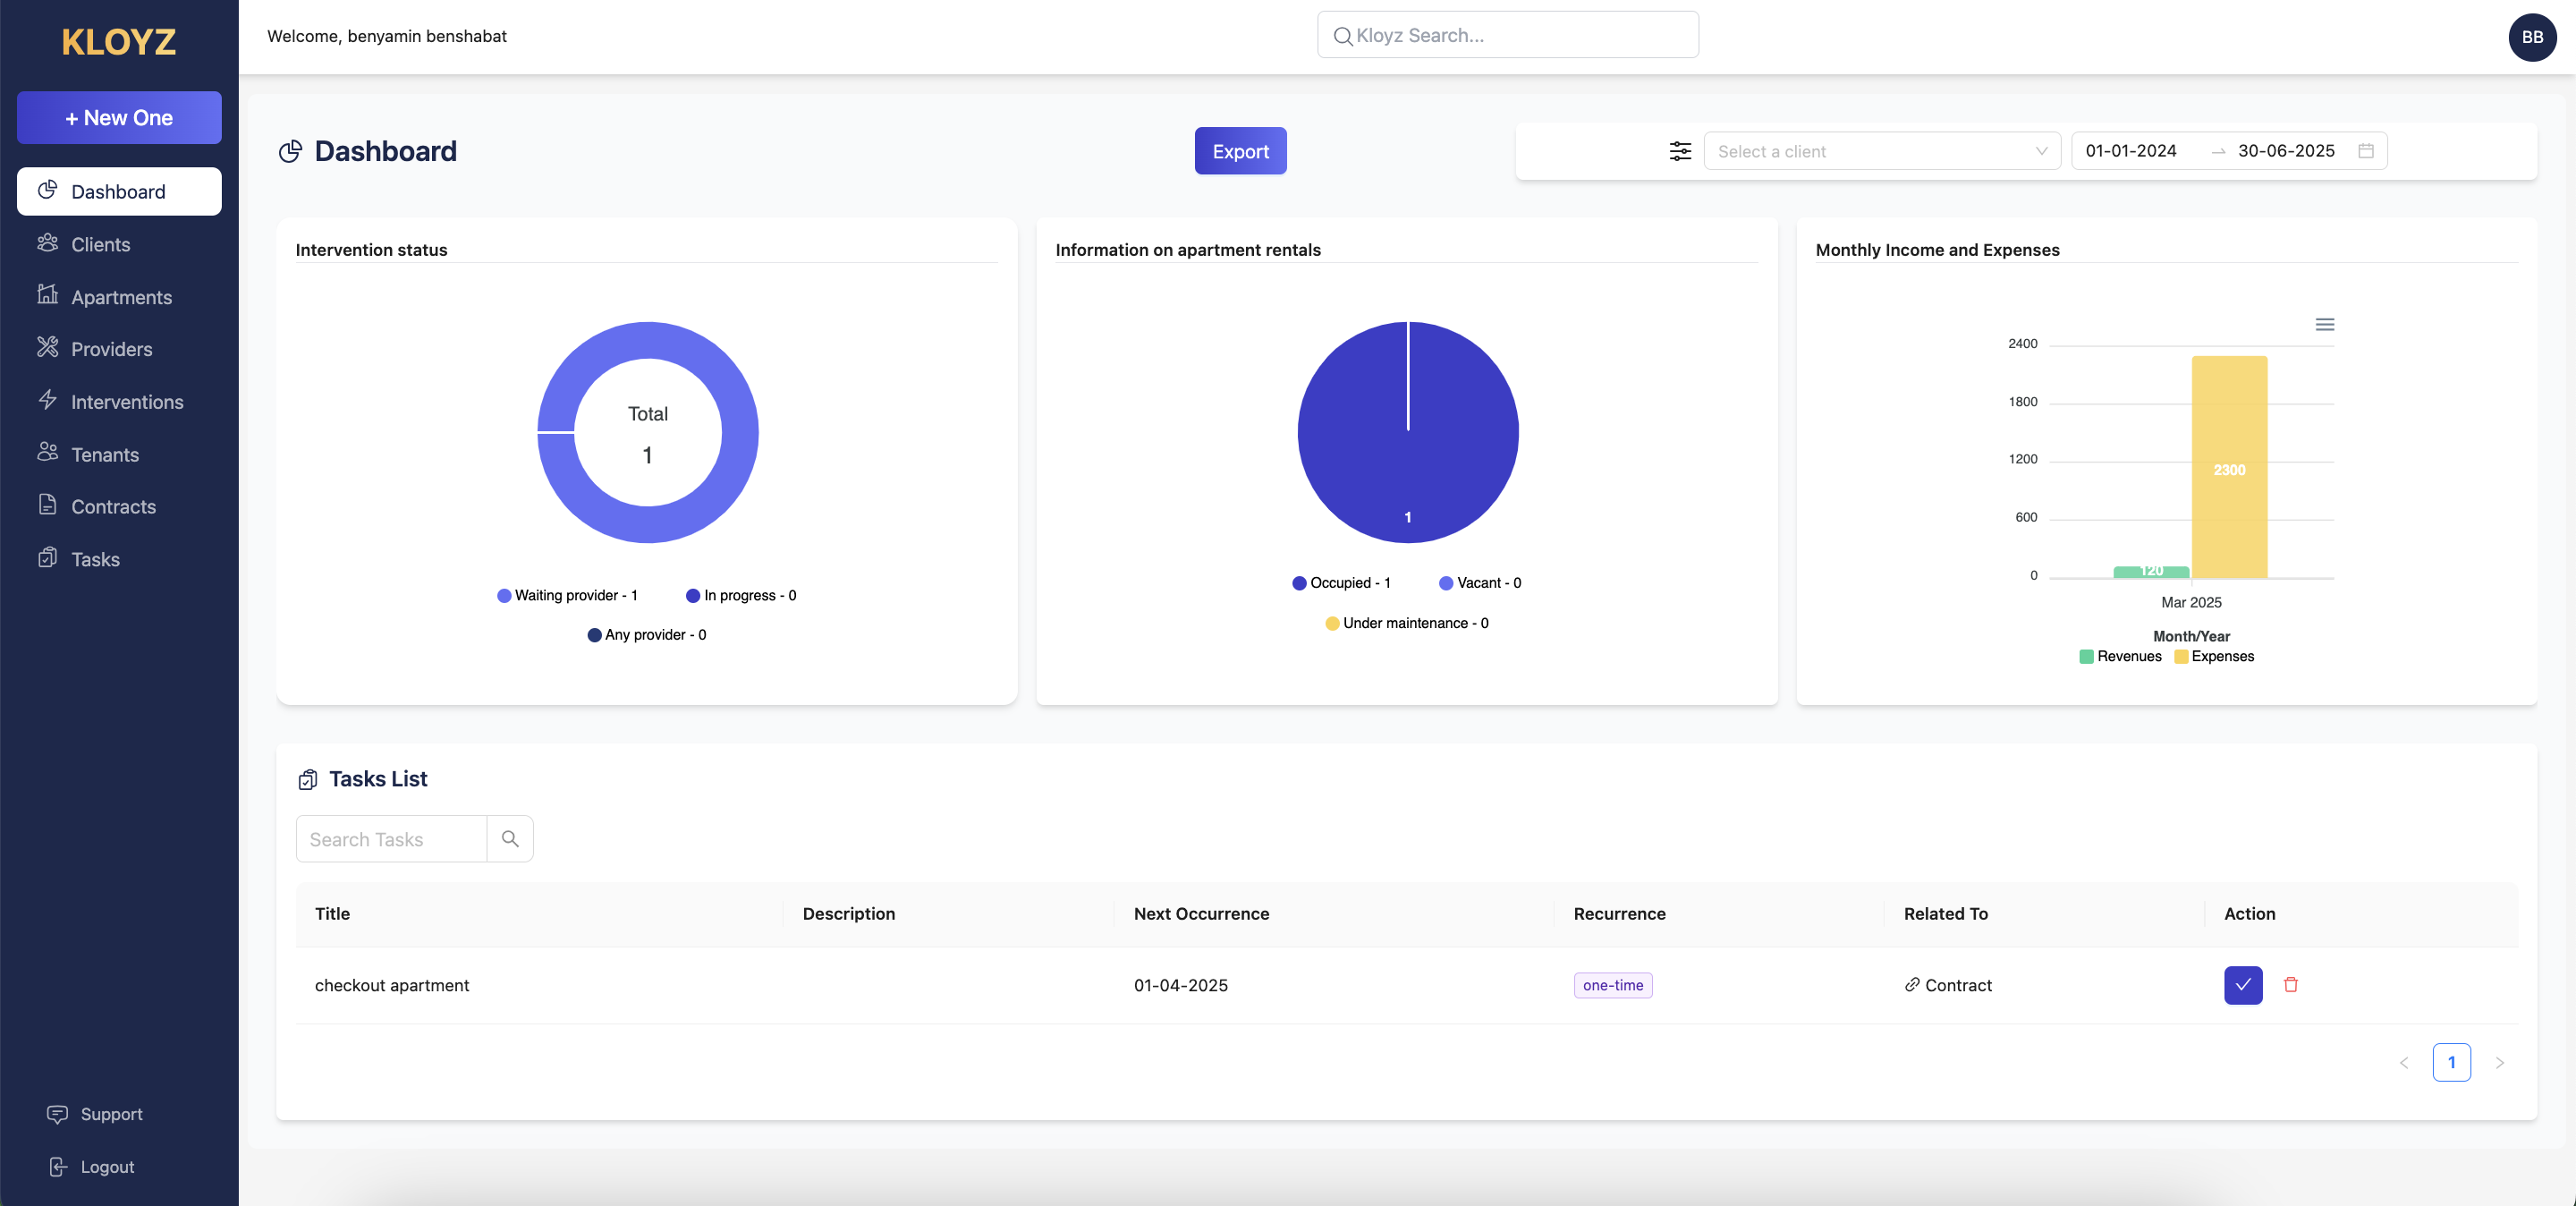Click inside the Search Tasks field
This screenshot has height=1206, width=2576.
tap(390, 839)
